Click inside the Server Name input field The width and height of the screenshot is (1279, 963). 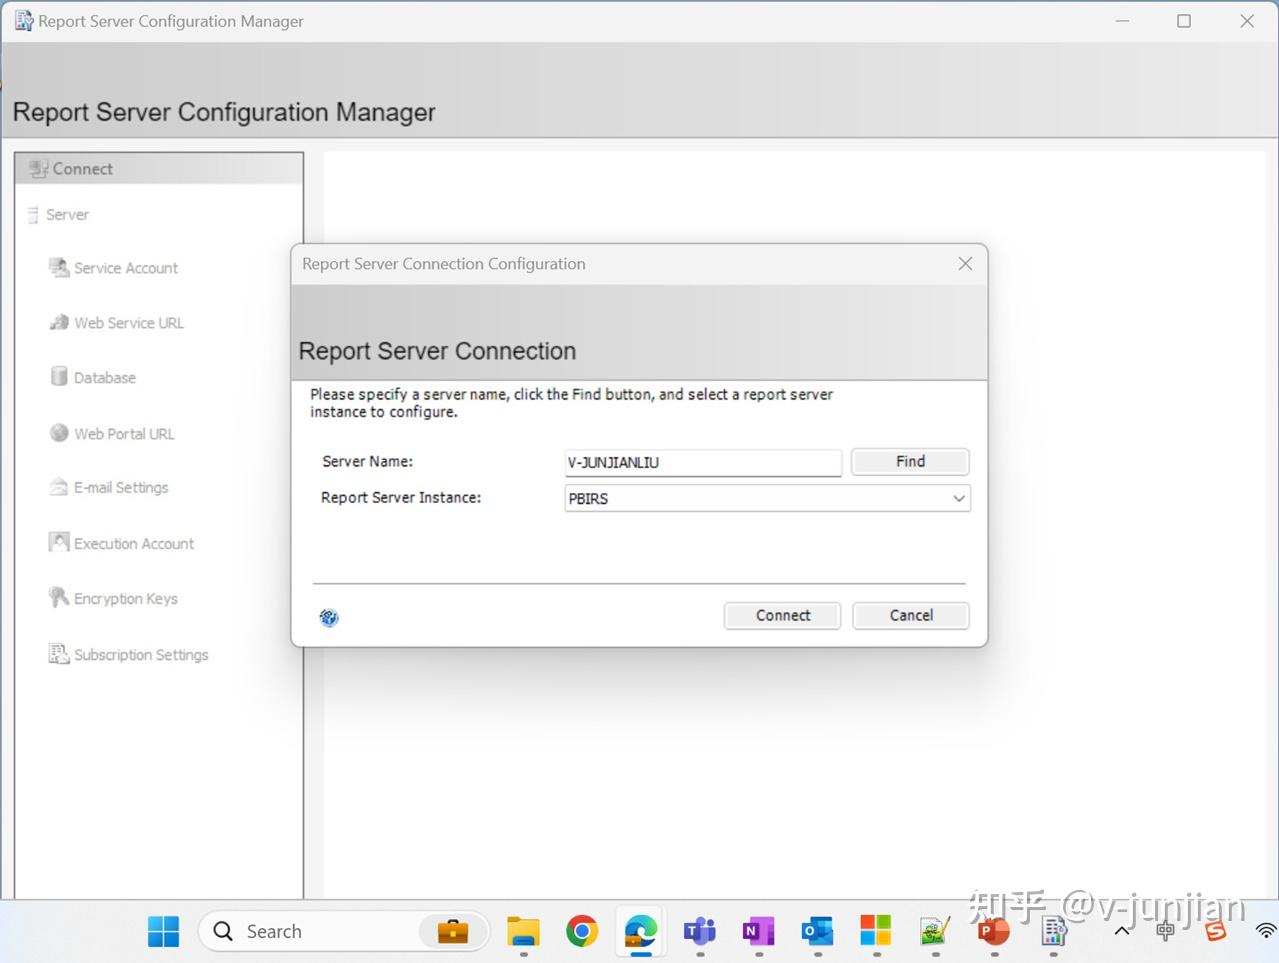pyautogui.click(x=702, y=462)
